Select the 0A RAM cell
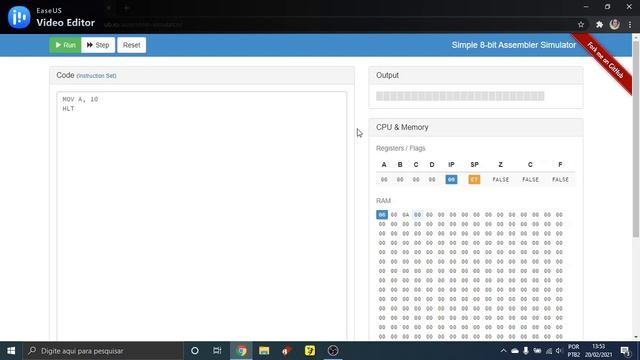640x360 pixels. (x=406, y=215)
